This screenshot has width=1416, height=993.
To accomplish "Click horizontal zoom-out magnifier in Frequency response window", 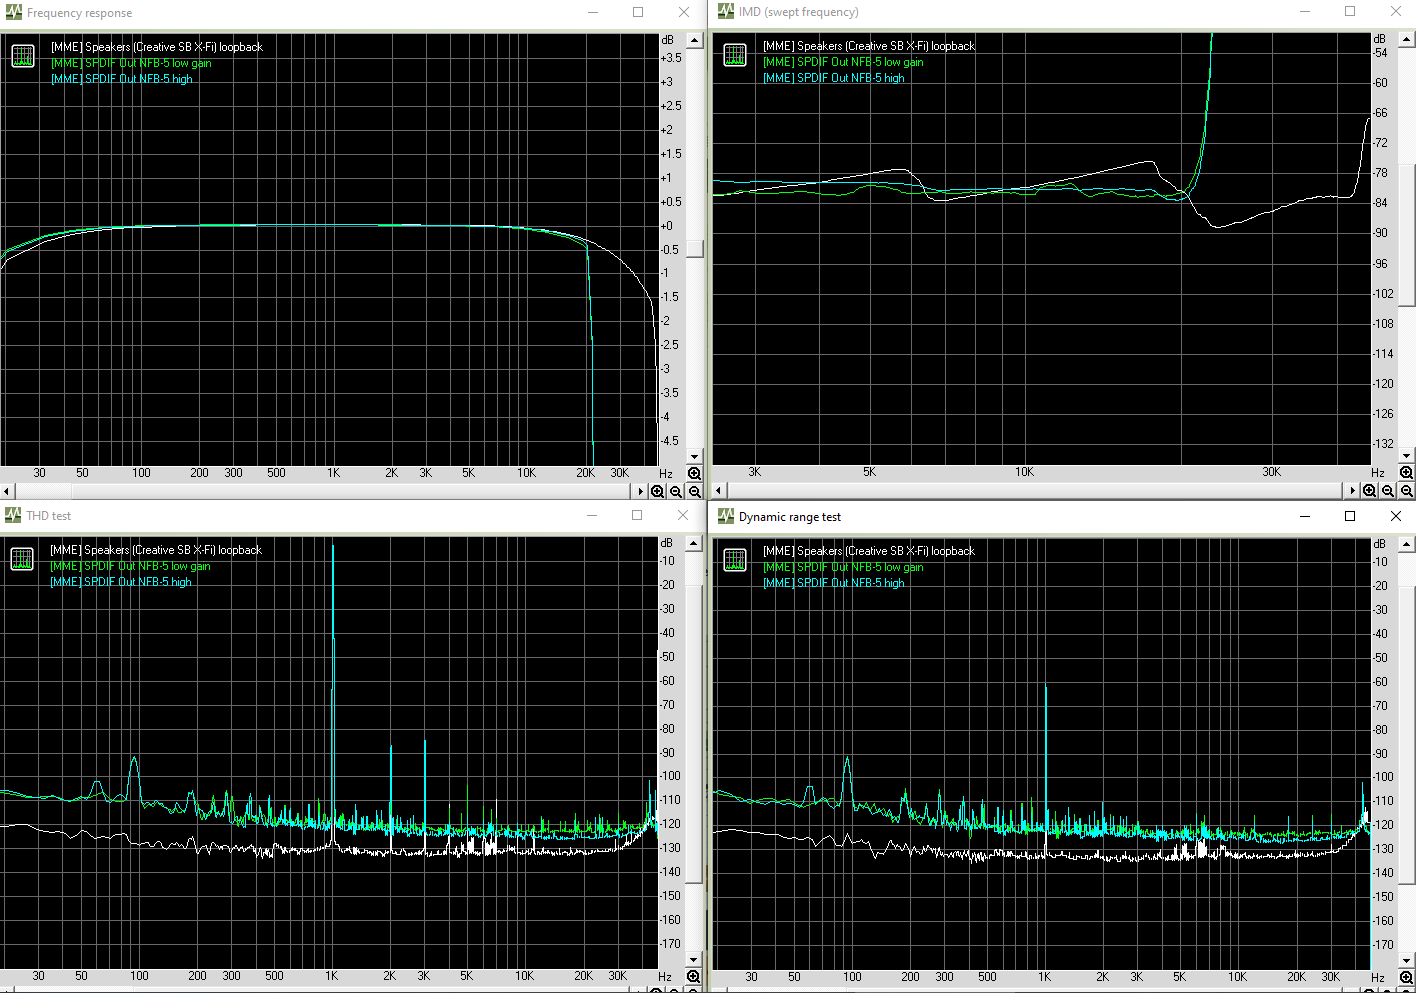I will click(x=676, y=491).
